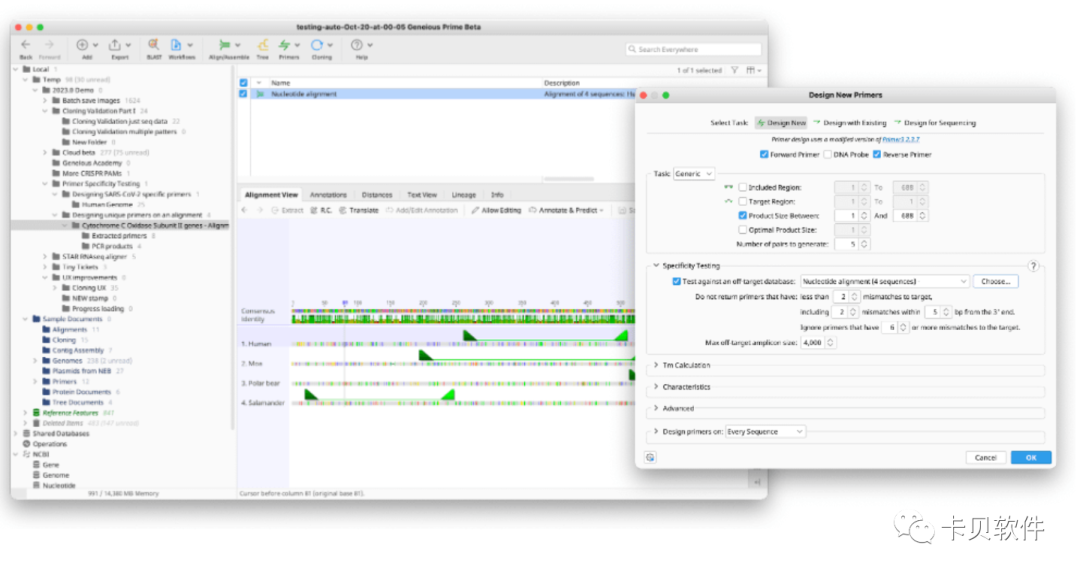The width and height of the screenshot is (1080, 575).
Task: Select the Design New task button
Action: click(781, 123)
